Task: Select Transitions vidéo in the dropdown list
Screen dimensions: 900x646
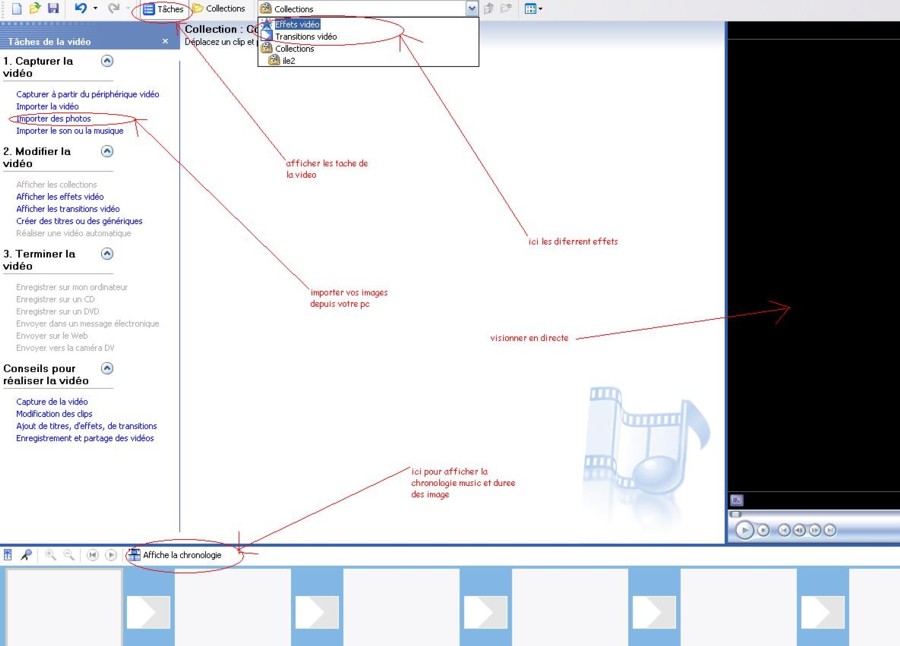Action: click(306, 36)
